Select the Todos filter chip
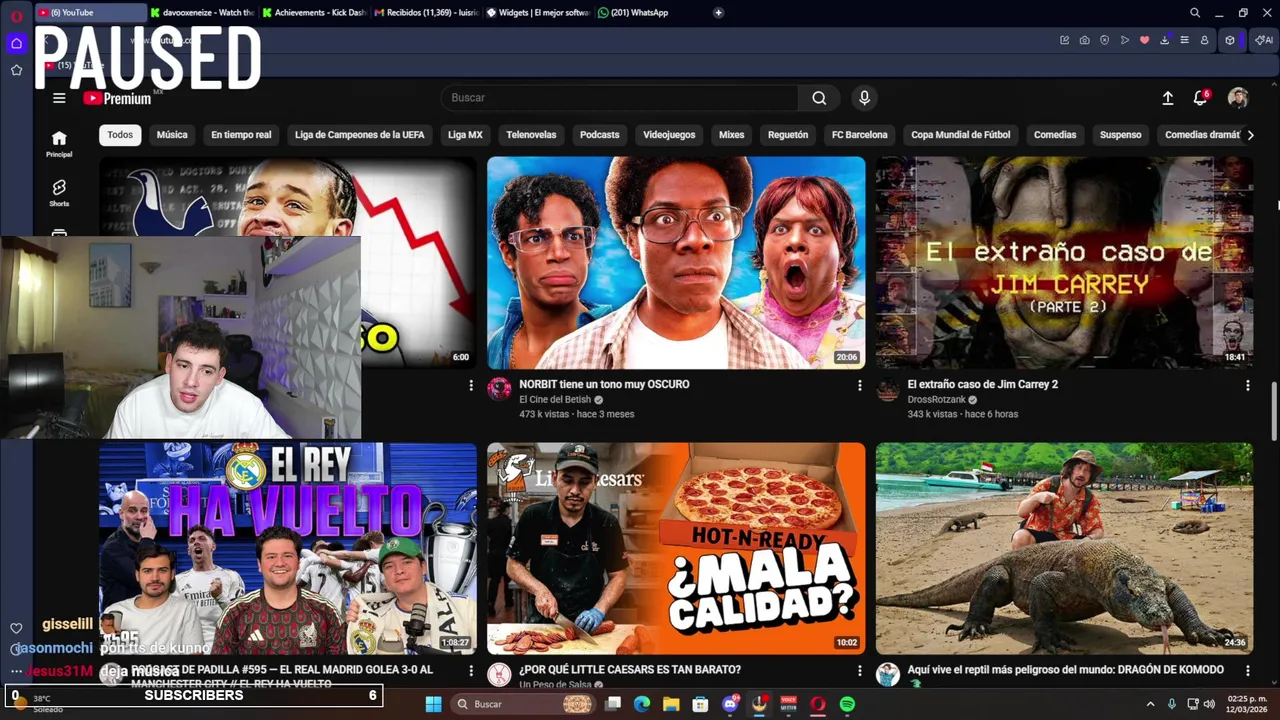1280x720 pixels. 120,135
